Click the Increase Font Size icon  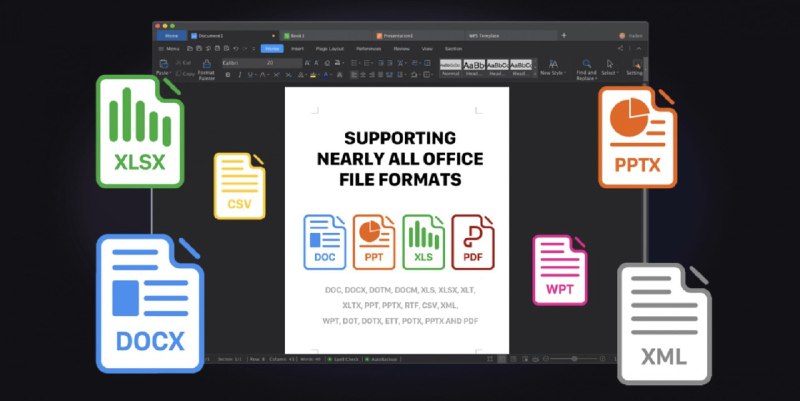point(307,63)
